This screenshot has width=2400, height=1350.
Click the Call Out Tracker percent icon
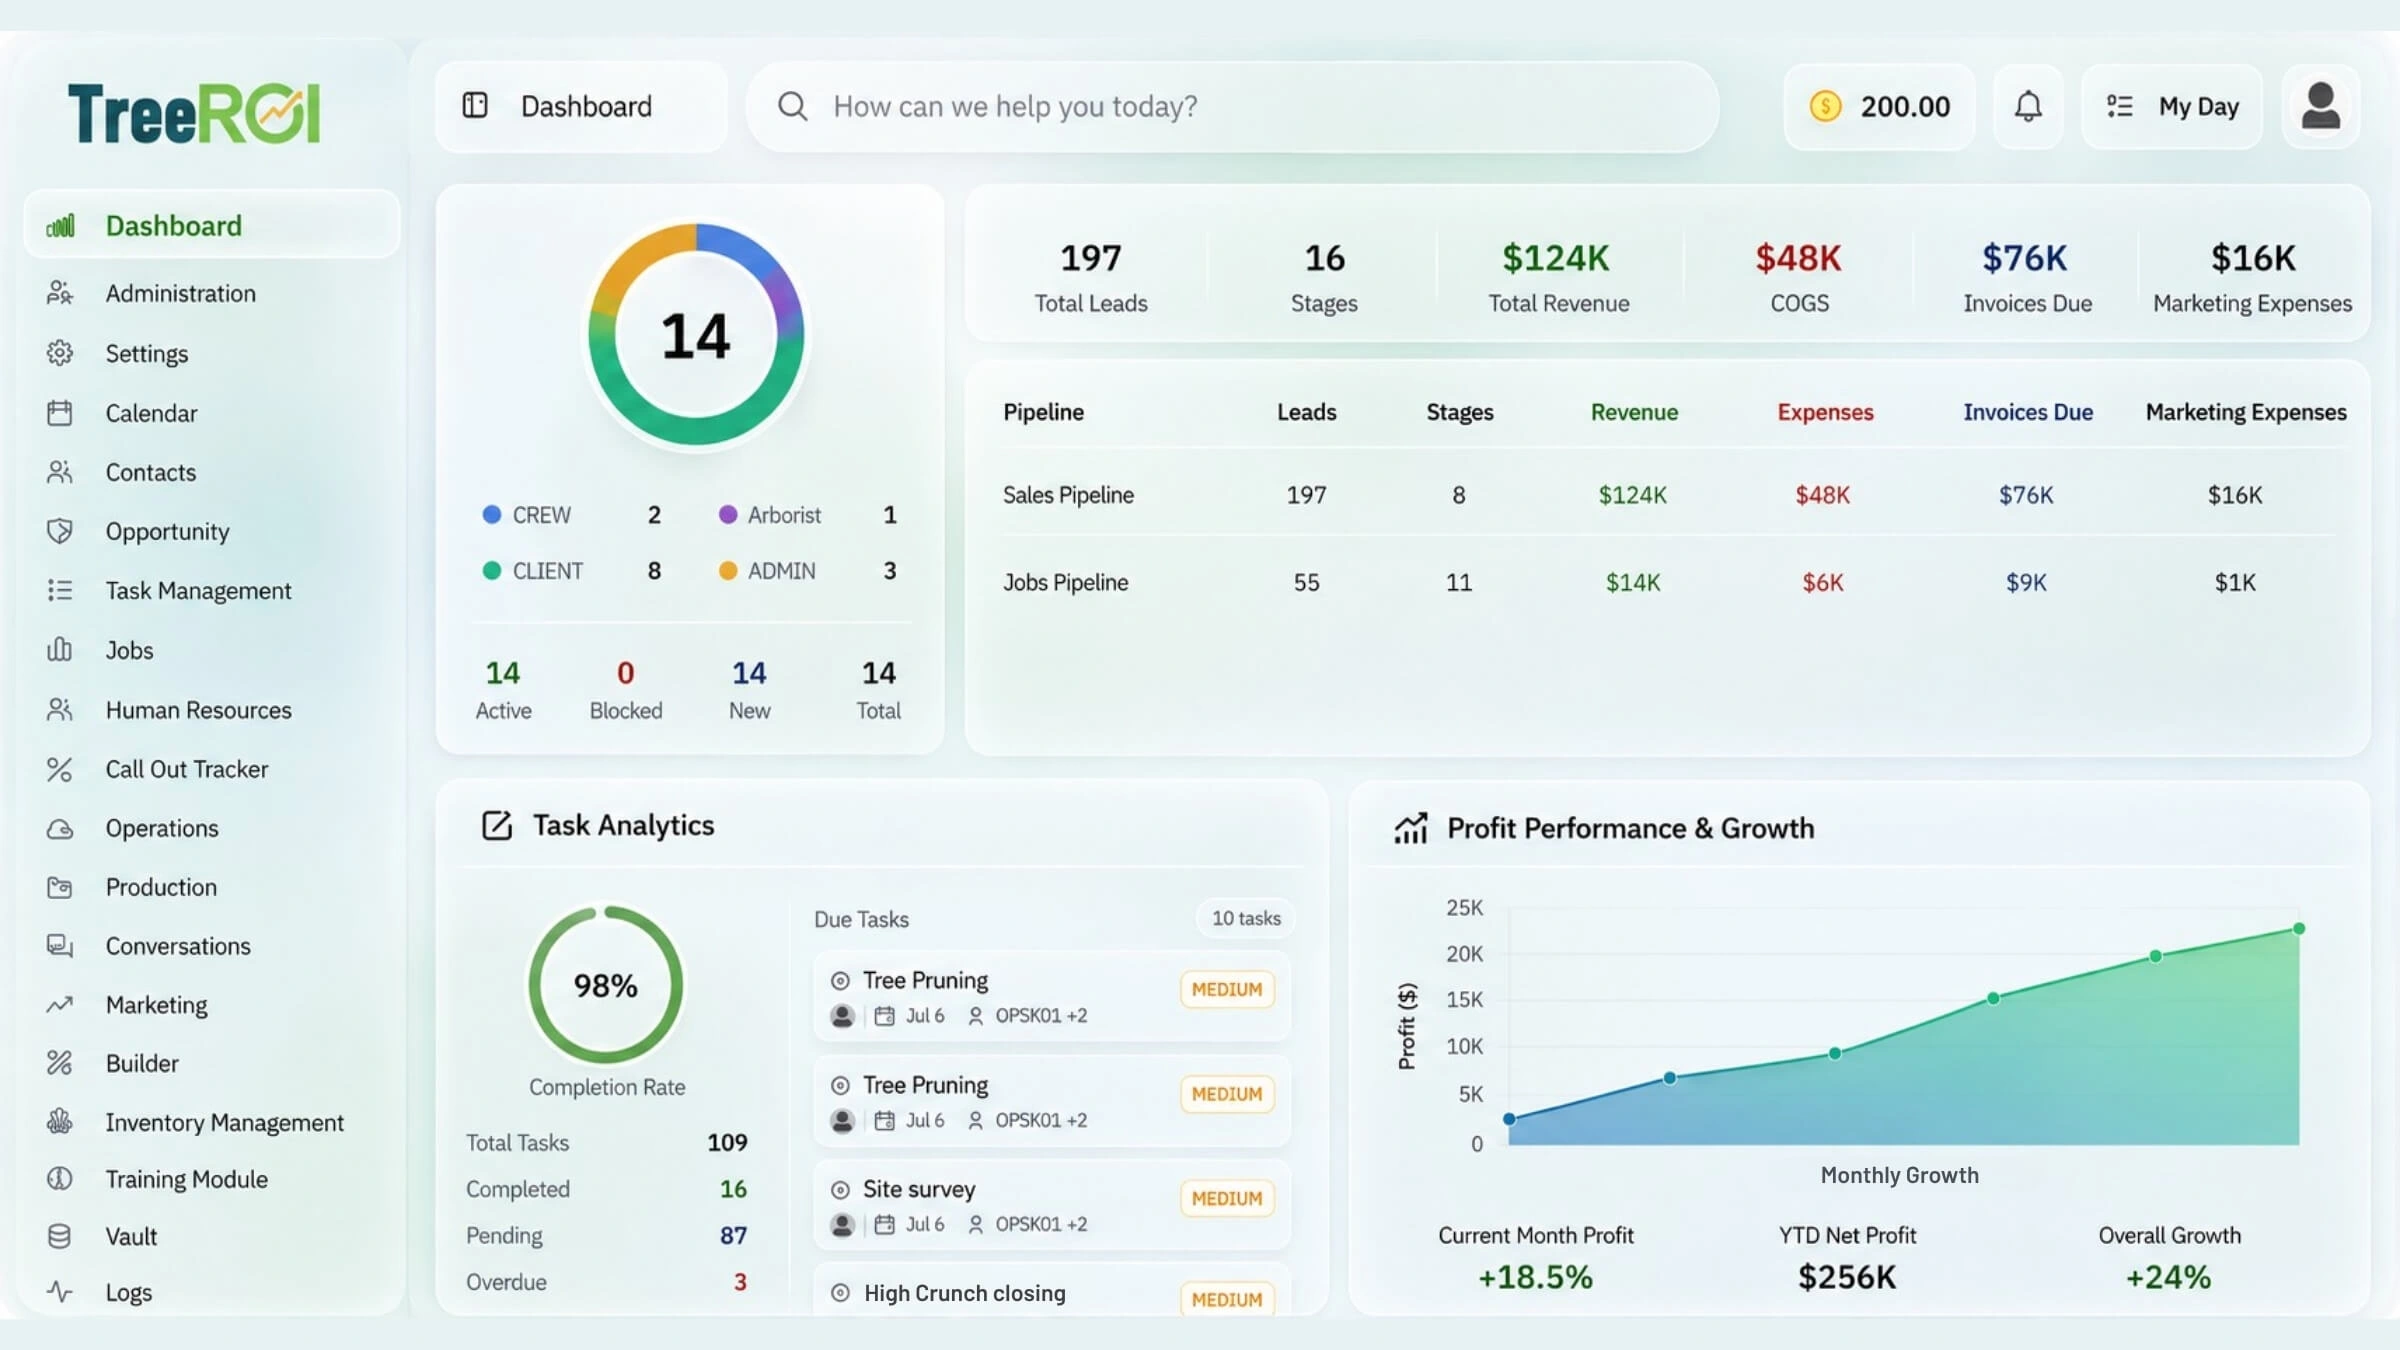pos(59,769)
